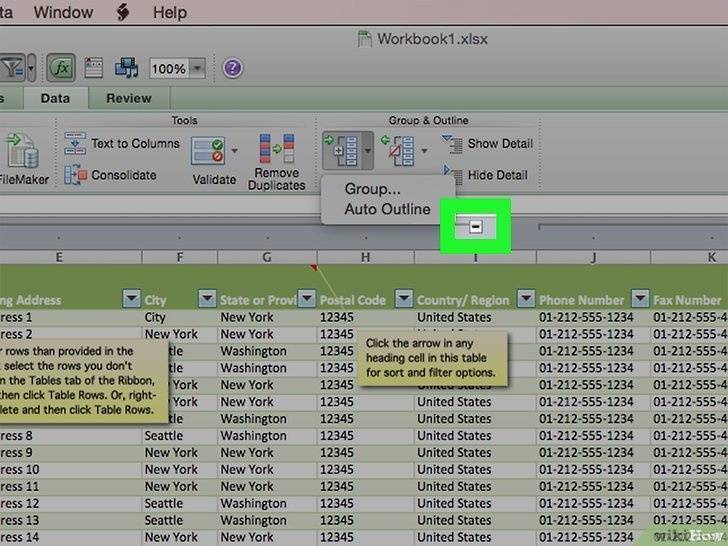
Task: Open the Phone Number filter dropdown
Action: pyautogui.click(x=640, y=299)
